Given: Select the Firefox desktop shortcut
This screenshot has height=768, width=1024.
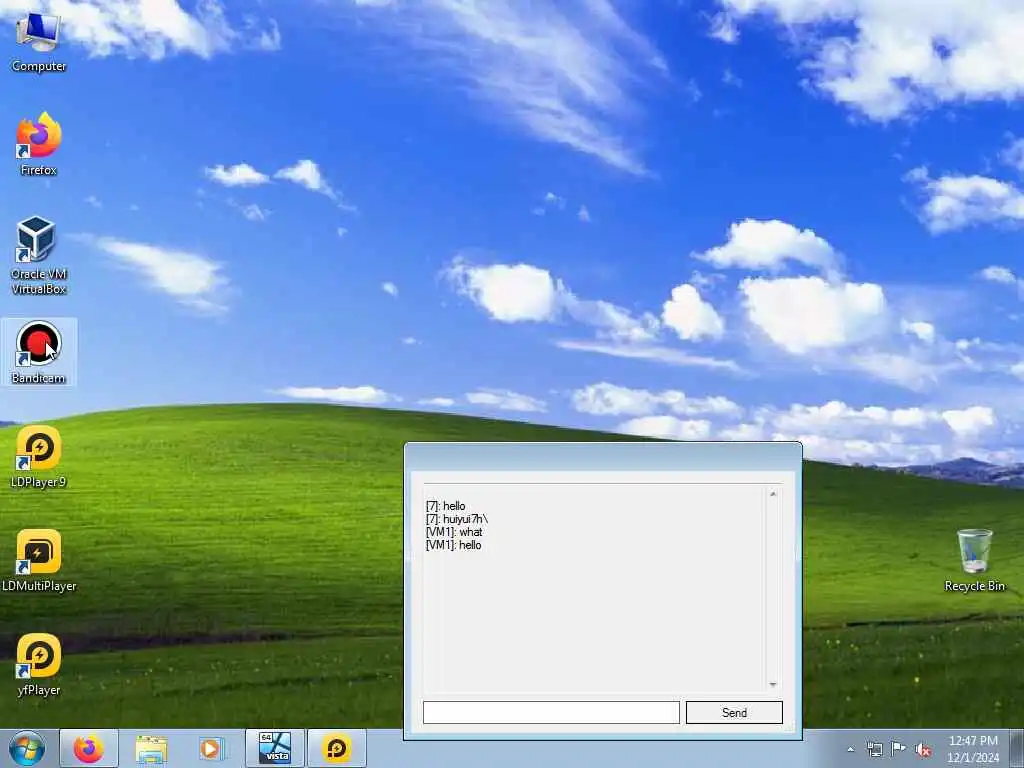Looking at the screenshot, I should pos(39,144).
